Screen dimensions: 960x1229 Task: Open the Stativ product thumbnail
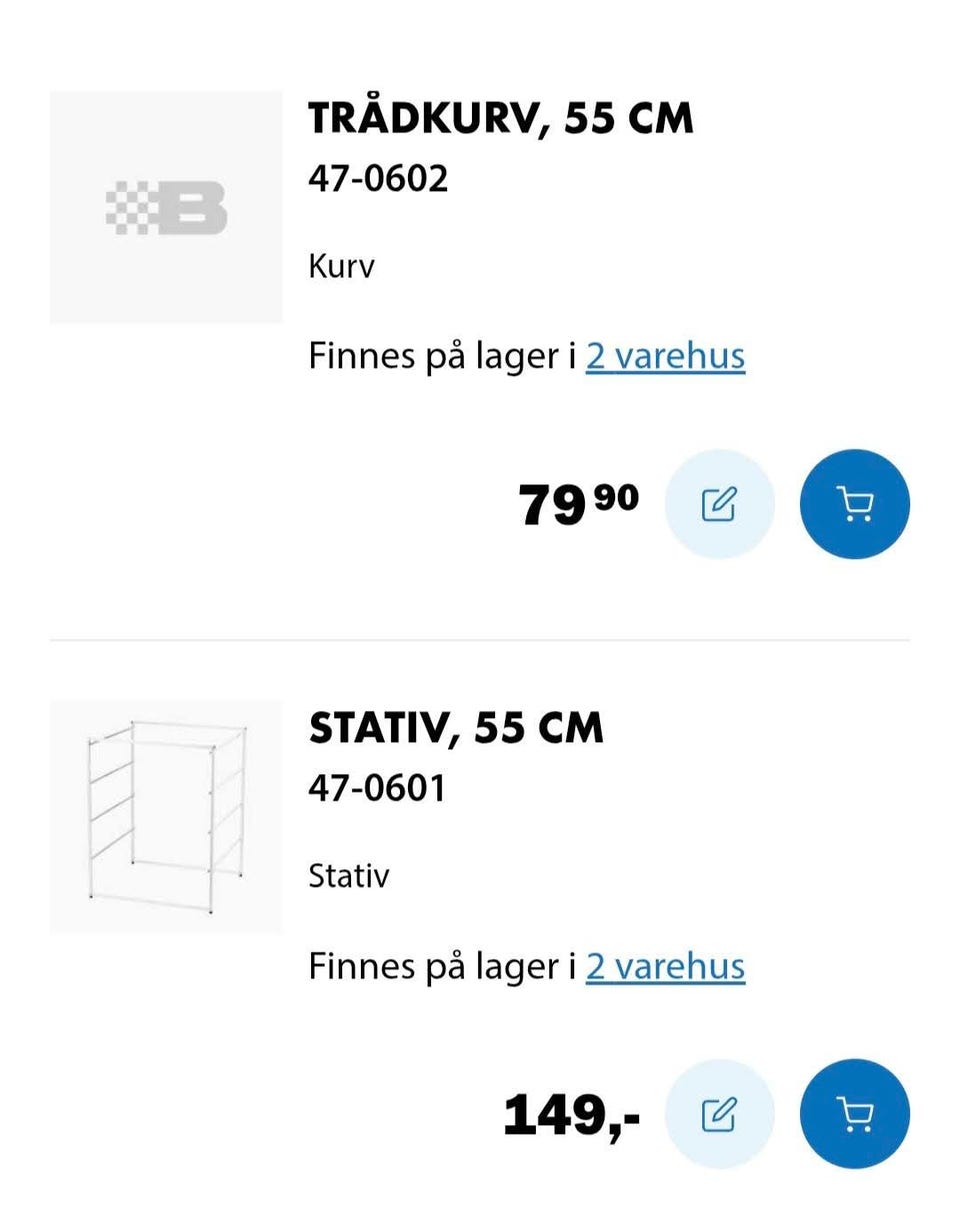click(166, 816)
